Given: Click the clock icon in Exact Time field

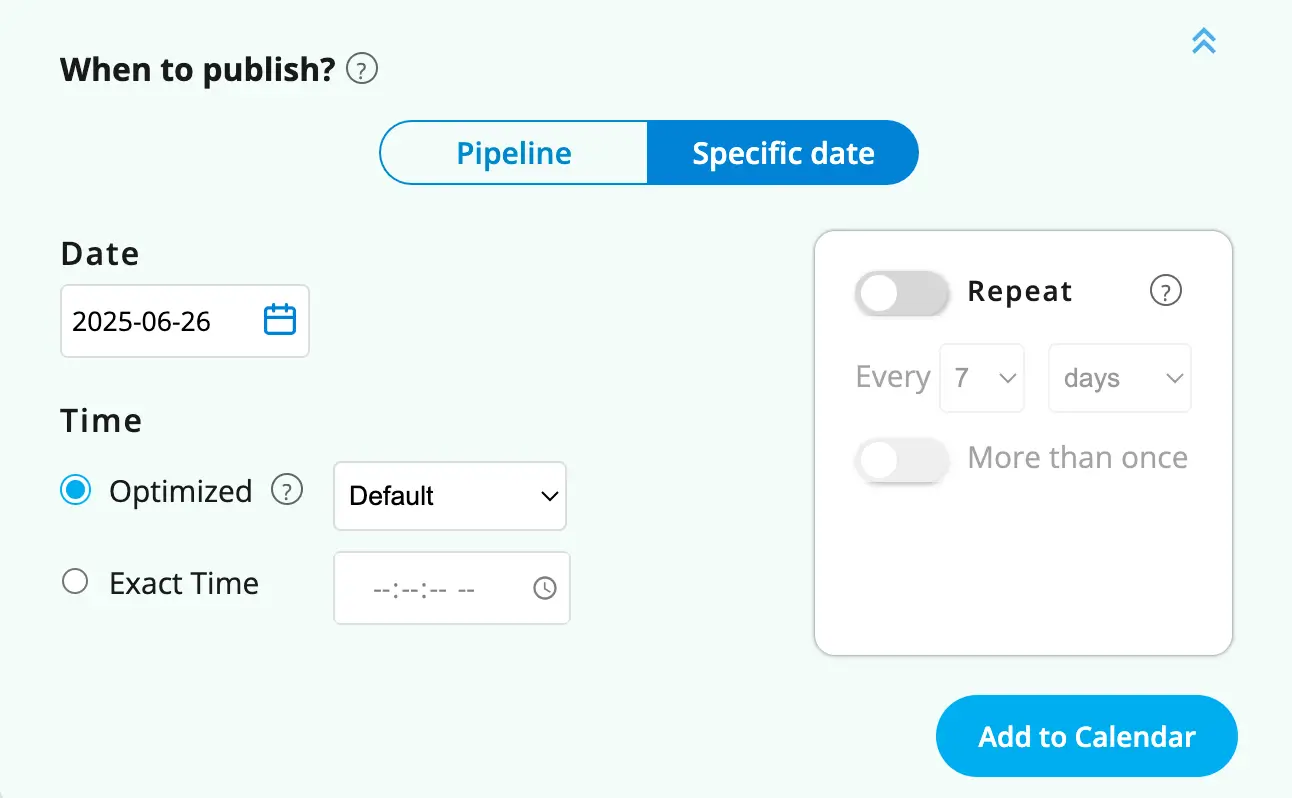Looking at the screenshot, I should coord(545,588).
